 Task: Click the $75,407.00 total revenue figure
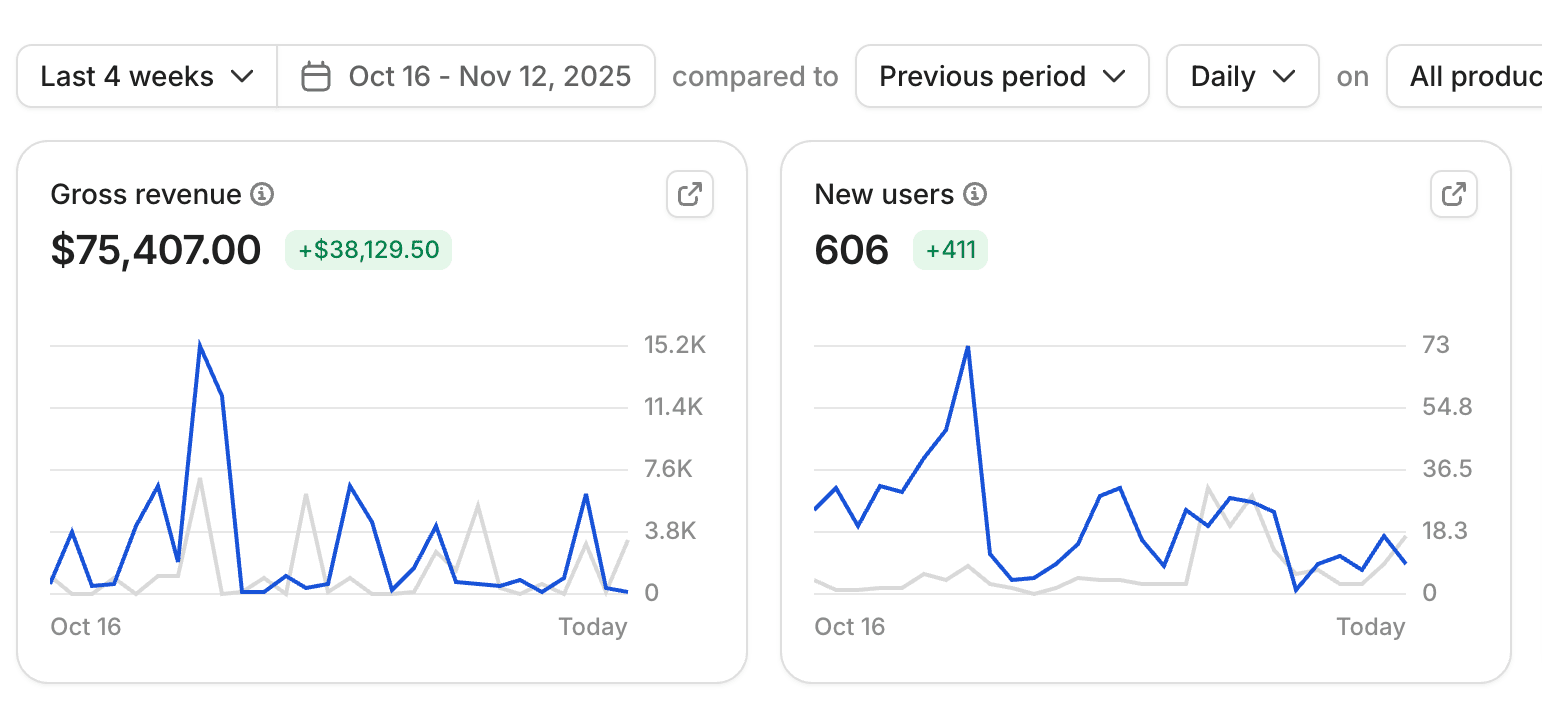point(156,250)
